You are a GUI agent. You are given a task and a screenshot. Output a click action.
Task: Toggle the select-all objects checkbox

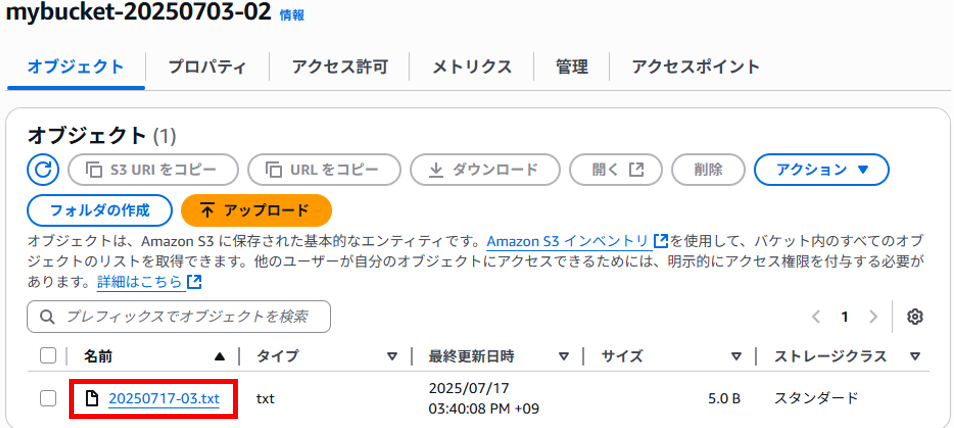click(48, 356)
